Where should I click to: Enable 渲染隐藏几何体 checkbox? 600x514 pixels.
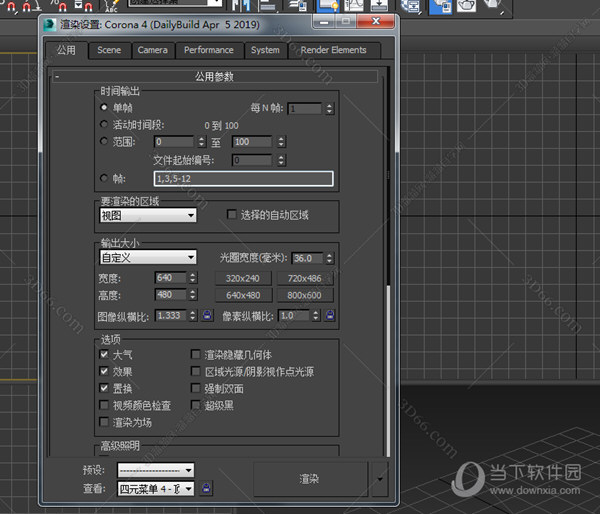[x=196, y=354]
